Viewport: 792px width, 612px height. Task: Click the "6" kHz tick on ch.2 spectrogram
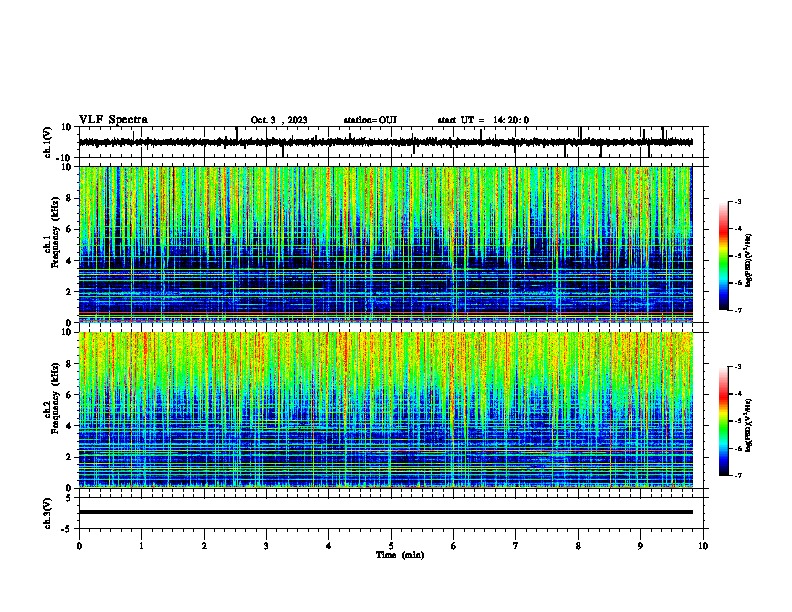(x=70, y=395)
